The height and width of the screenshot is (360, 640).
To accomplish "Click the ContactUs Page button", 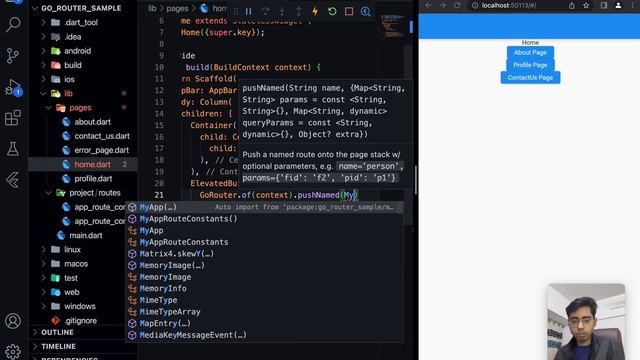I will (530, 78).
